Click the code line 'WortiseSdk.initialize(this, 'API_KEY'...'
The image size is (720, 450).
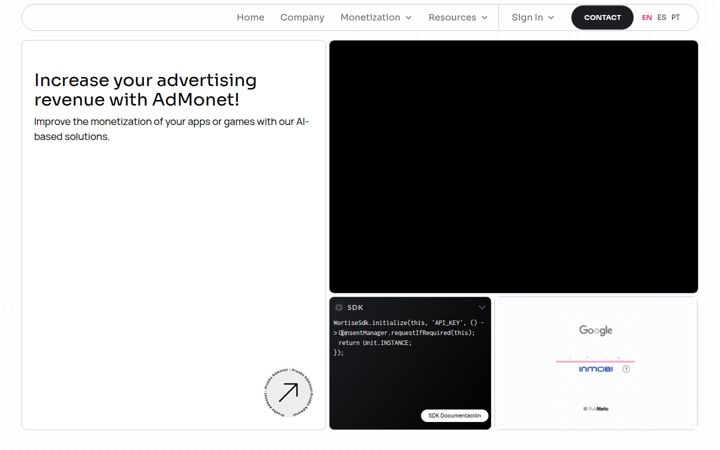coord(409,323)
